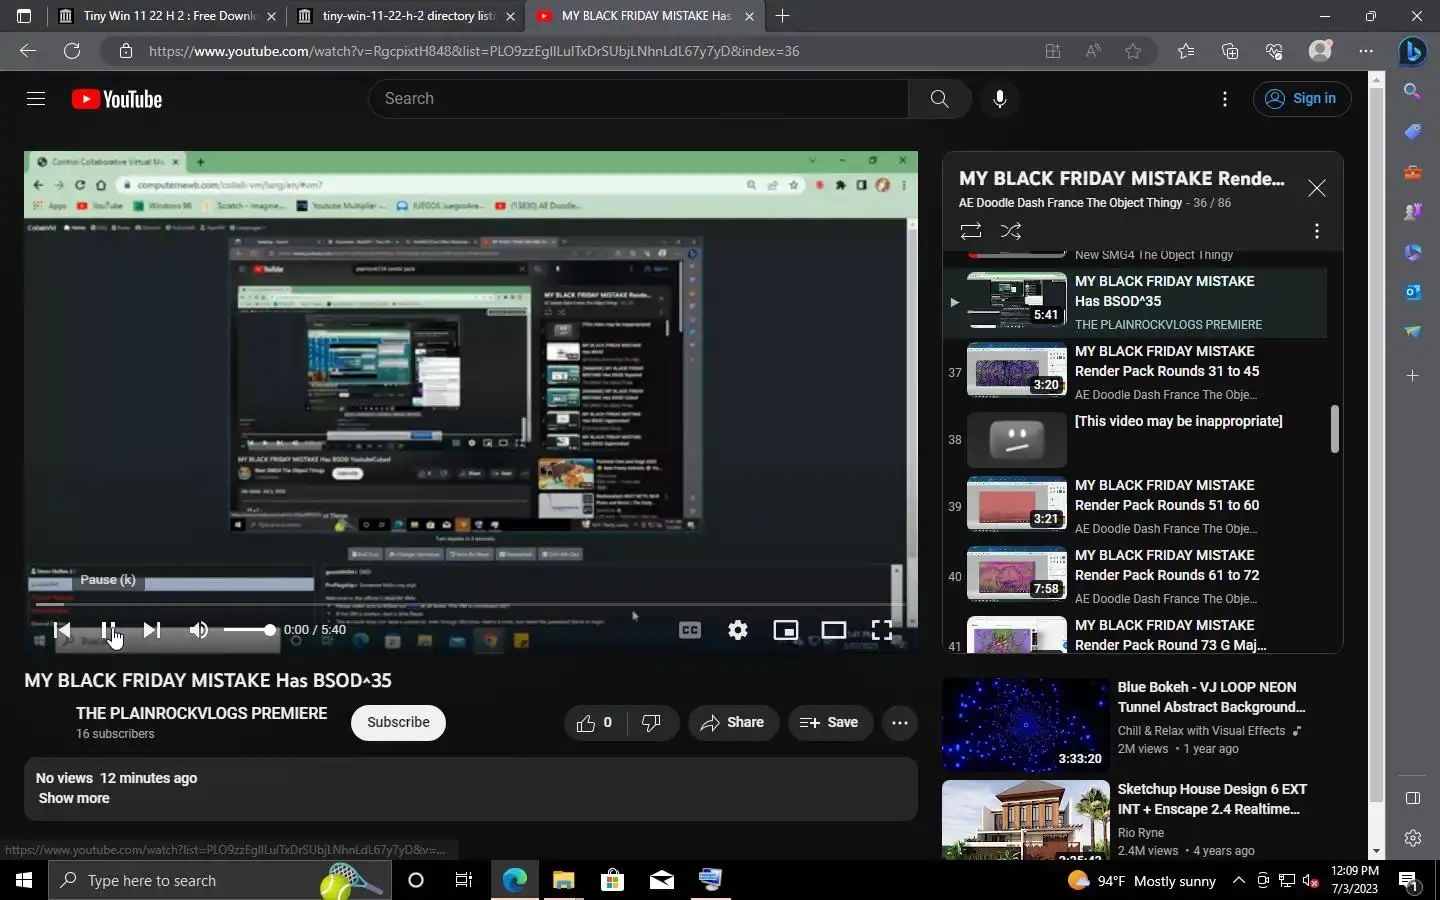Close the MY BLACK FRIDAY MISTAKE tab

[750, 16]
